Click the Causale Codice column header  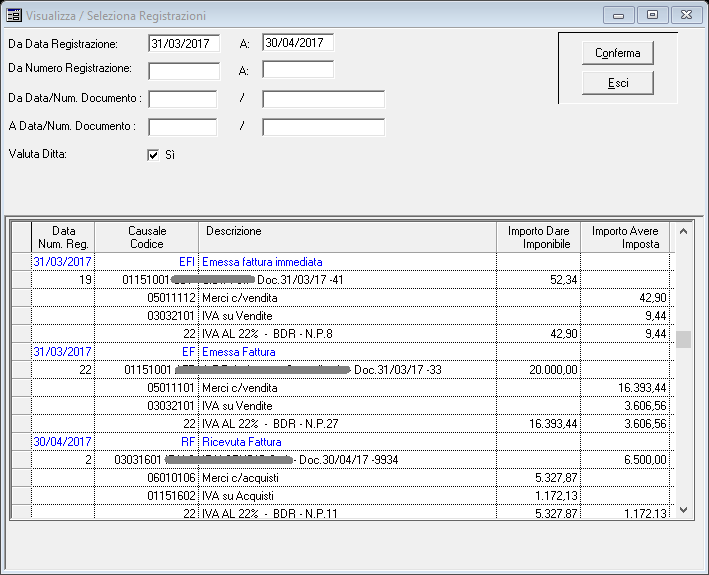point(147,237)
